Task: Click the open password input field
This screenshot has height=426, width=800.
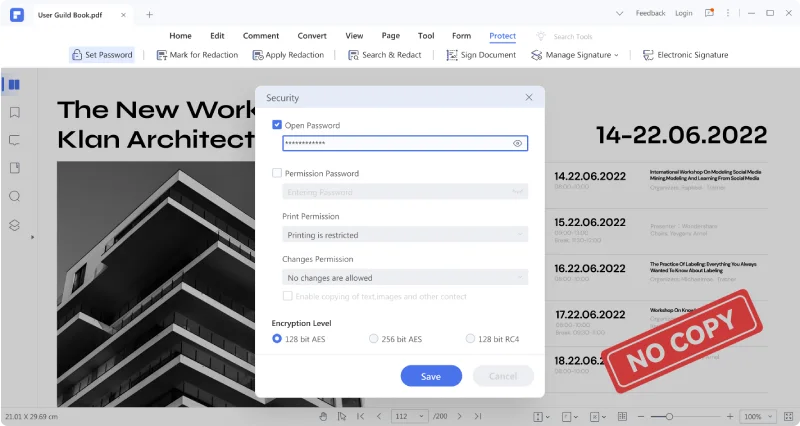Action: click(405, 143)
